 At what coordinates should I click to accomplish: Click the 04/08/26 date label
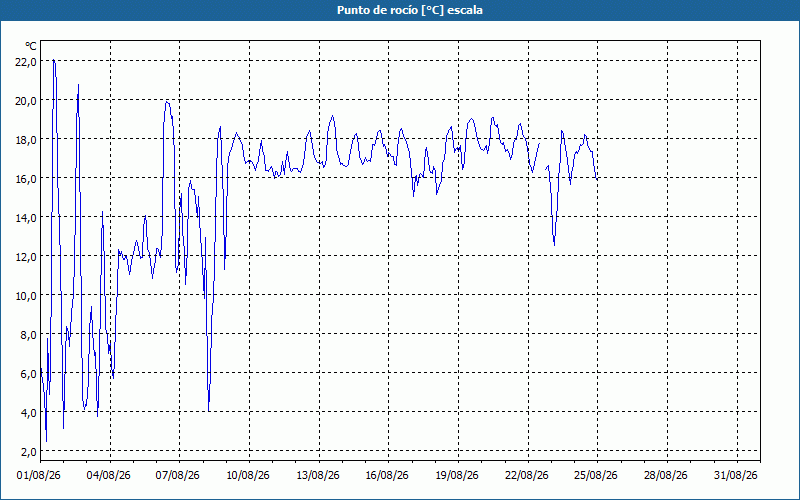109,475
